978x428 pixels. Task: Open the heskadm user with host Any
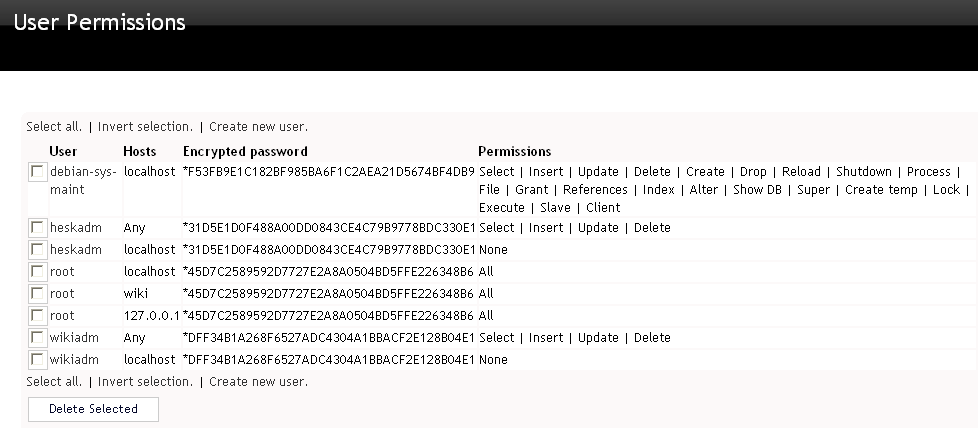coord(76,228)
